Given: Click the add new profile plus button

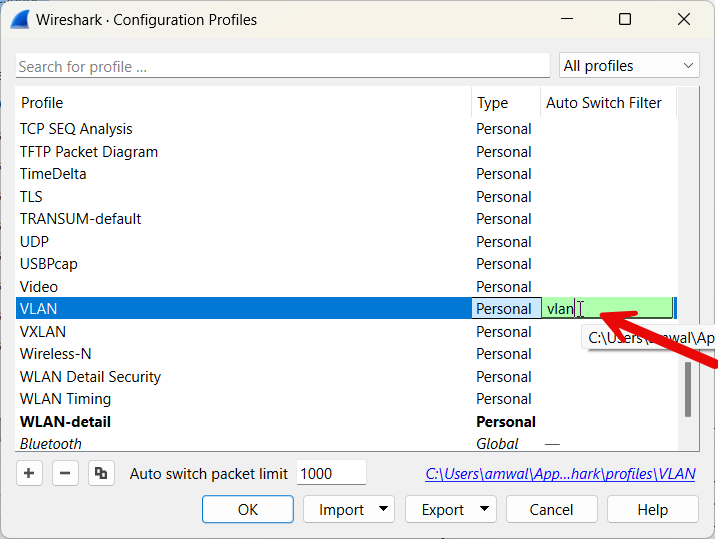Looking at the screenshot, I should click(30, 473).
